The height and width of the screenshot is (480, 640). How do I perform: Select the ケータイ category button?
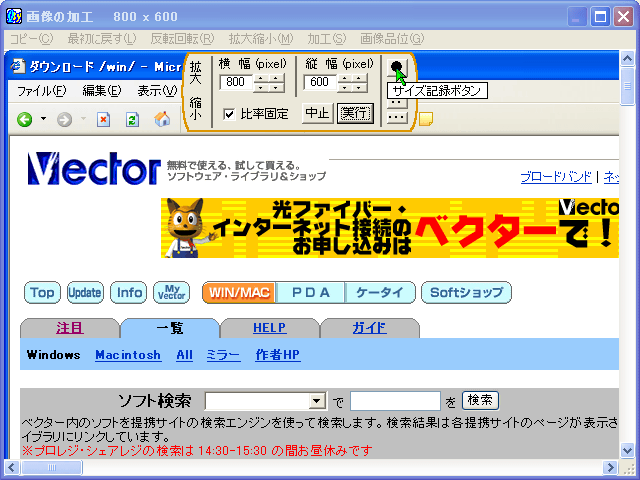(380, 292)
